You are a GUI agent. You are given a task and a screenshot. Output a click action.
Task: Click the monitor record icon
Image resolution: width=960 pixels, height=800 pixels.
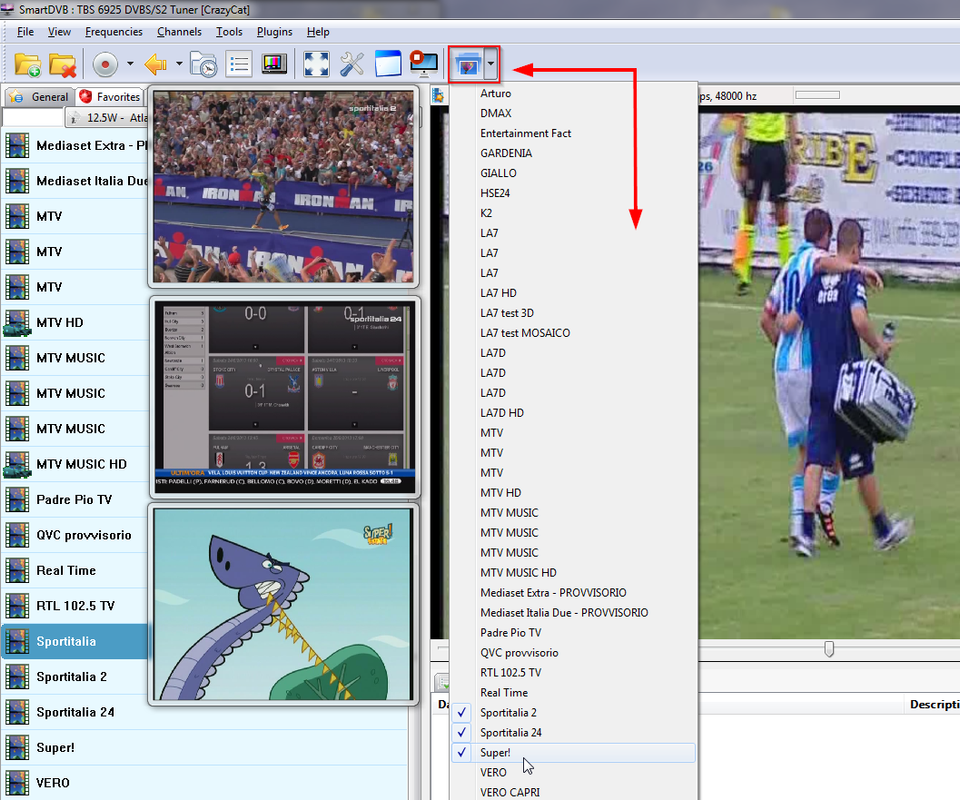coord(424,64)
